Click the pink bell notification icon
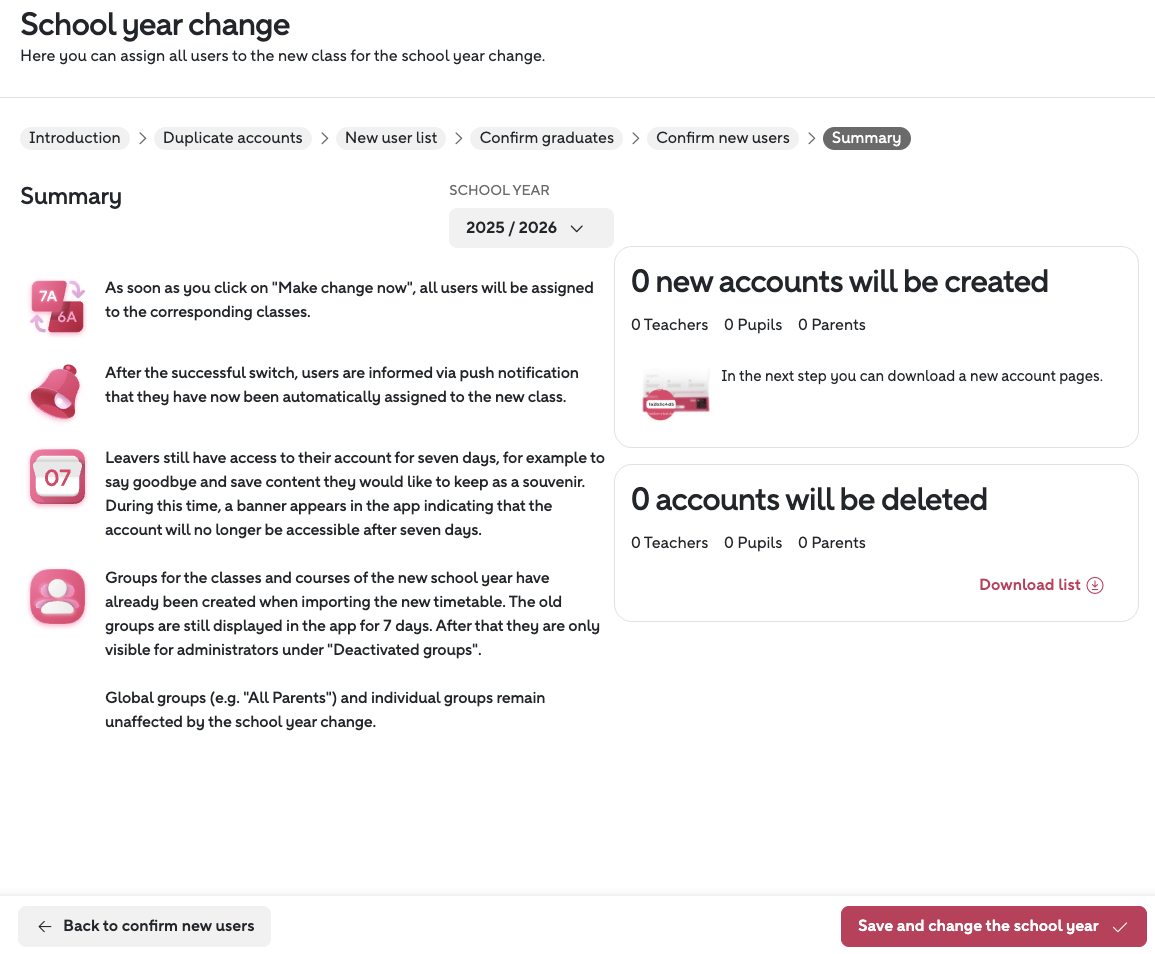The height and width of the screenshot is (954, 1155). coord(57,391)
